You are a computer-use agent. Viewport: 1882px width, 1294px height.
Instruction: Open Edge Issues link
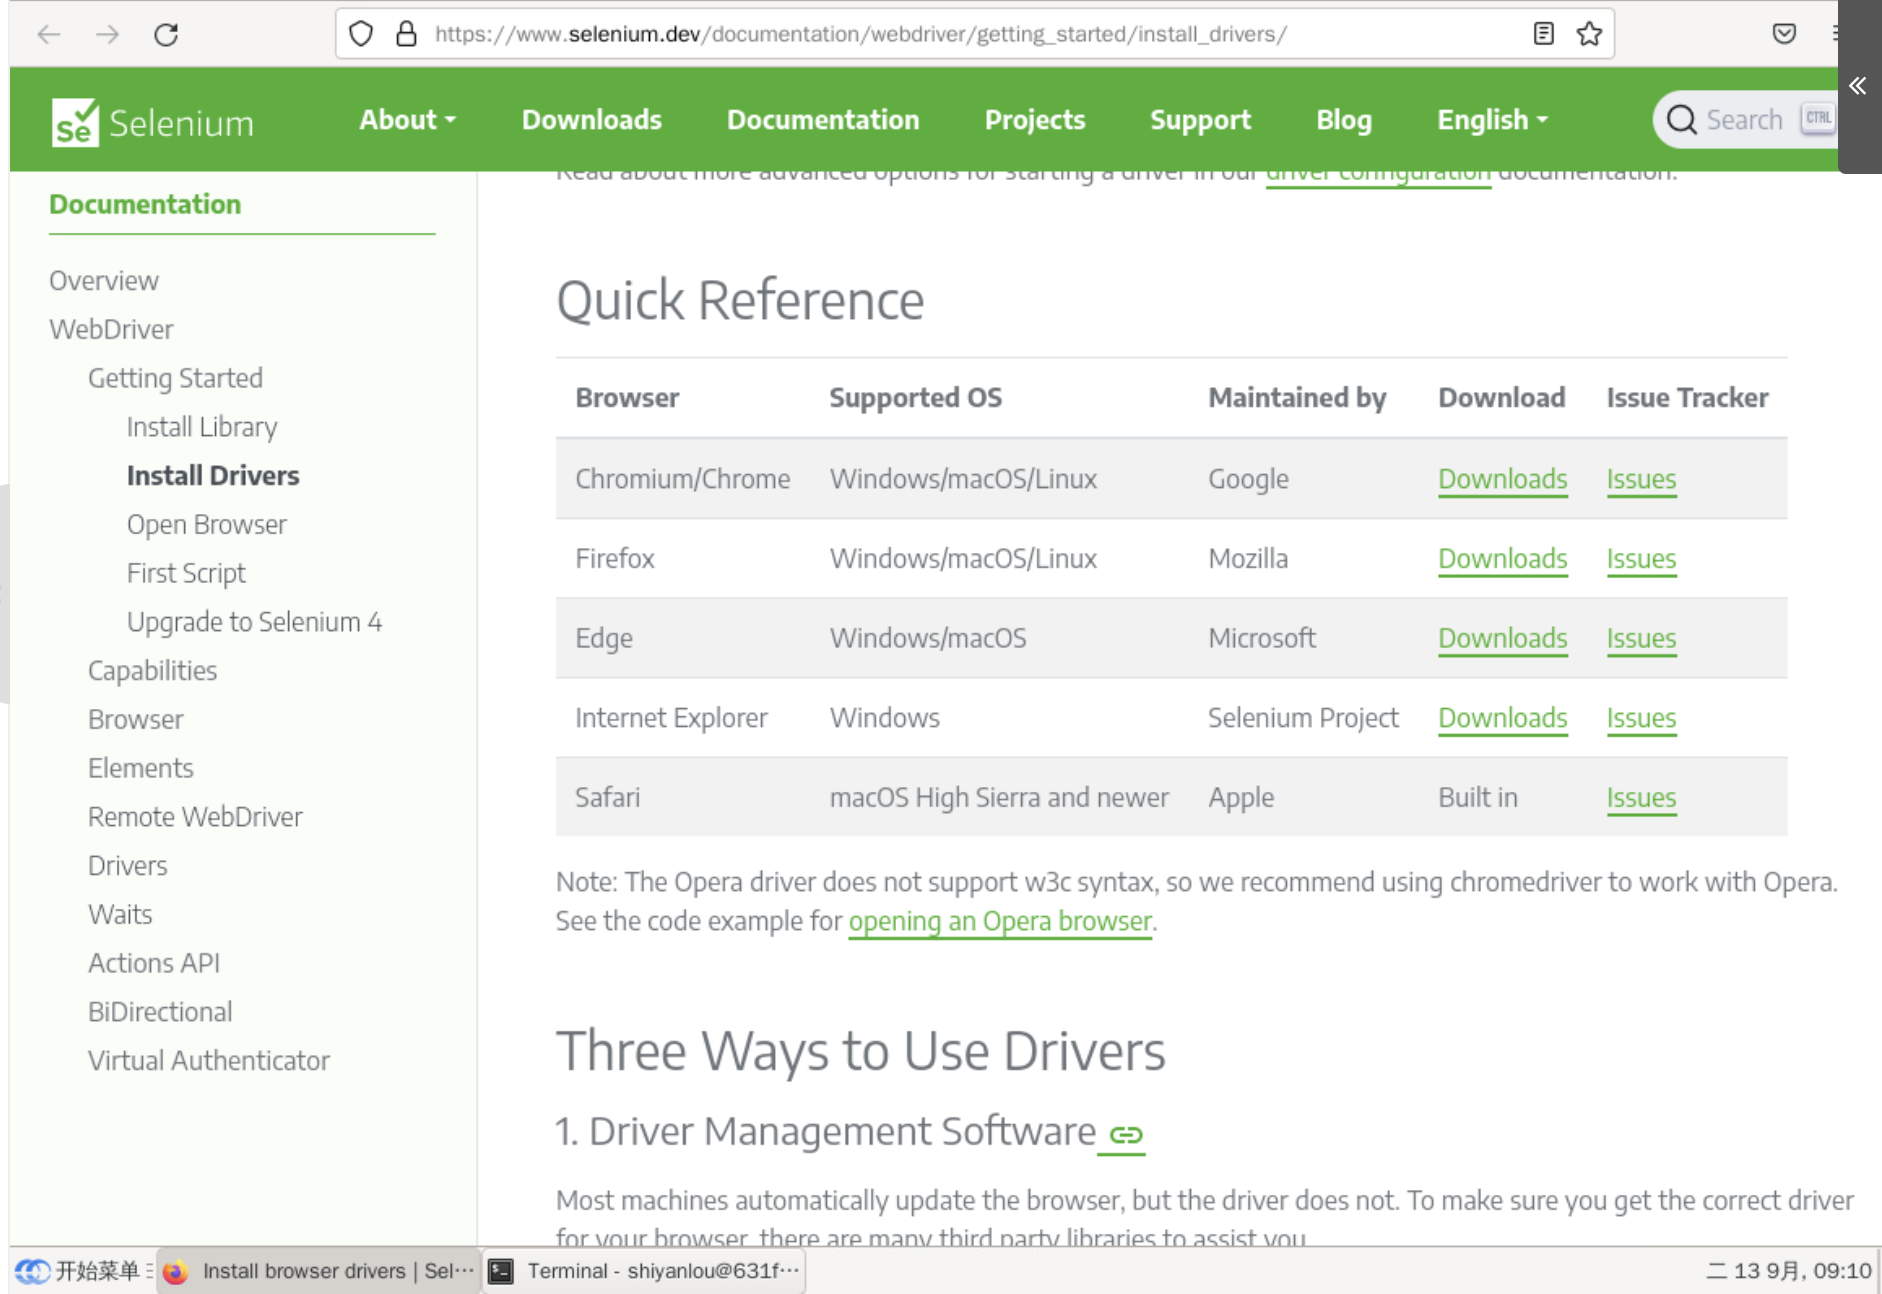(1641, 638)
